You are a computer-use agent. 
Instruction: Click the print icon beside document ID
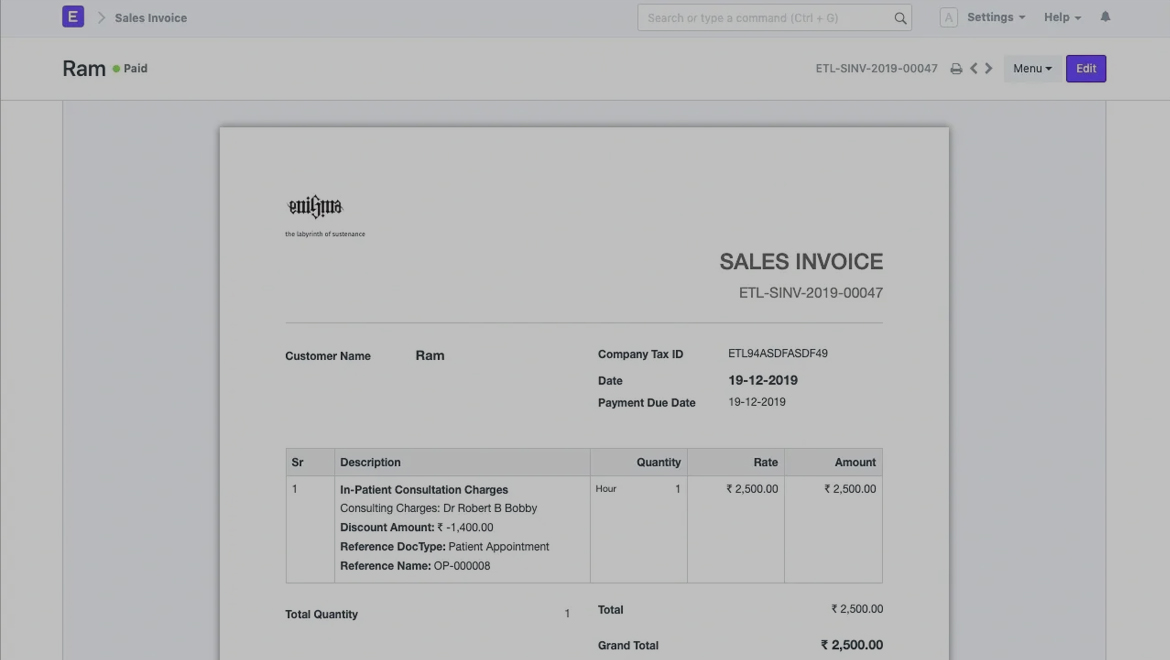pyautogui.click(x=956, y=69)
